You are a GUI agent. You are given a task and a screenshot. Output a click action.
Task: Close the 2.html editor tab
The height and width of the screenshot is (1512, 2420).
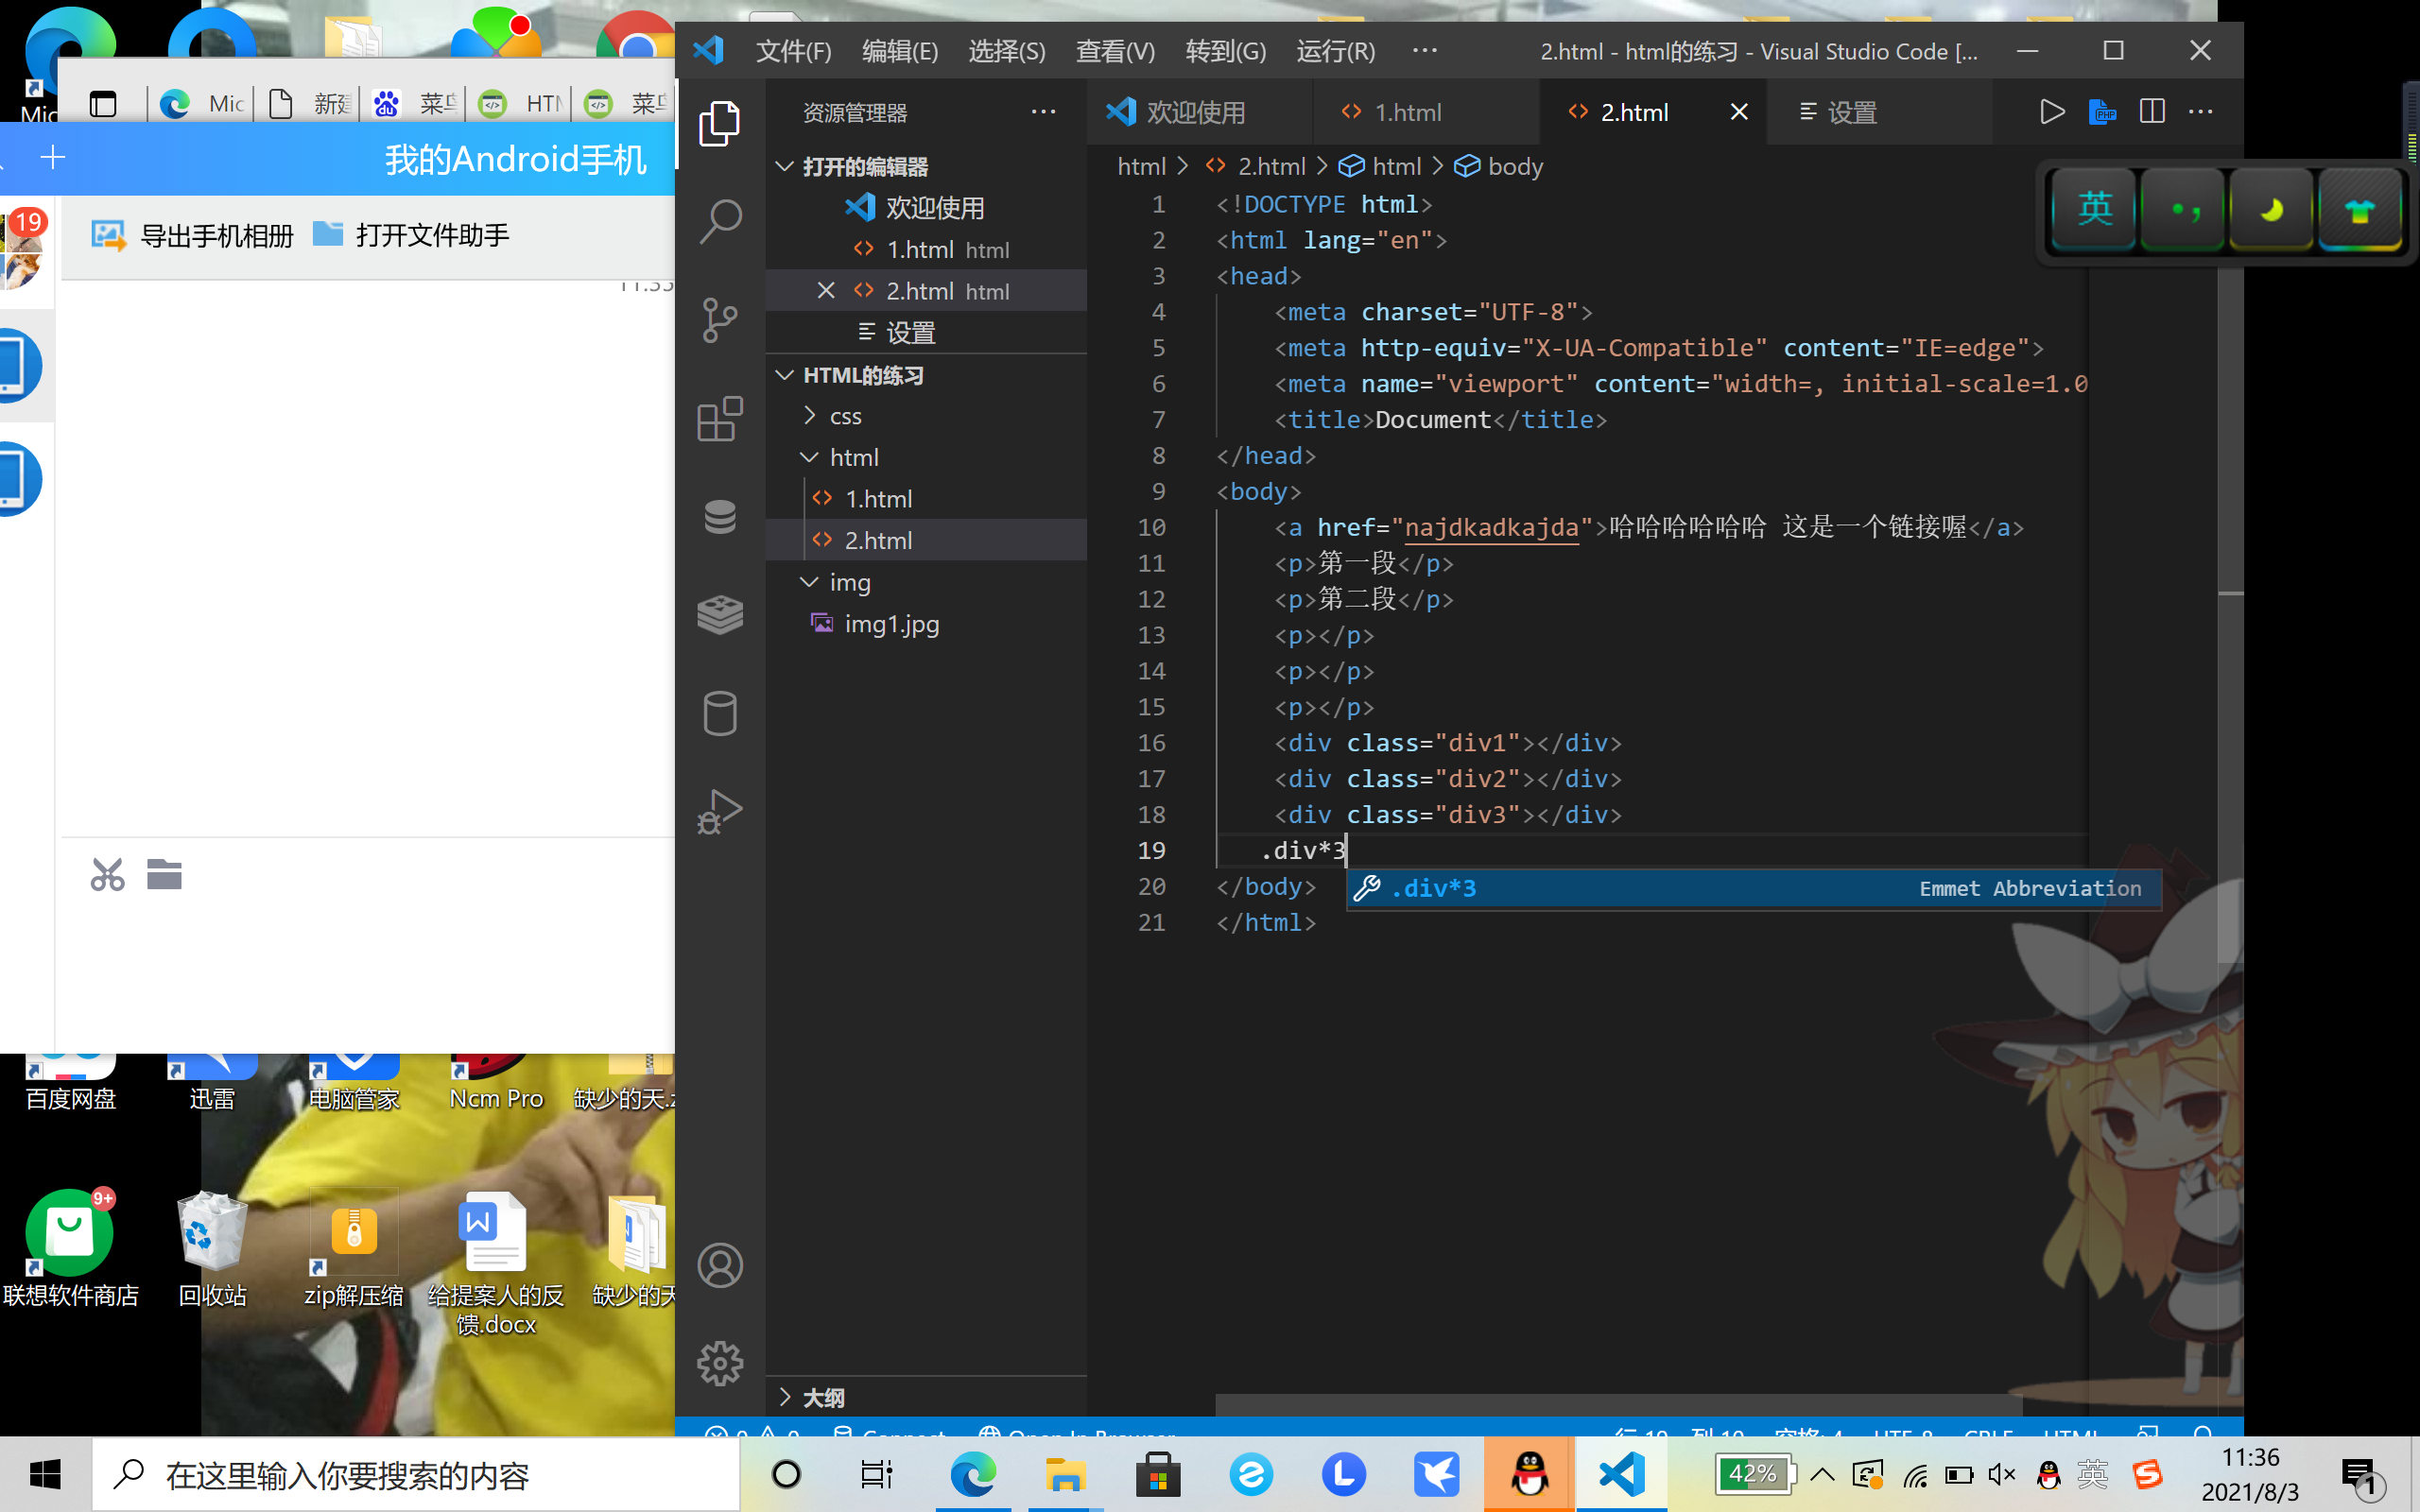click(x=1739, y=112)
